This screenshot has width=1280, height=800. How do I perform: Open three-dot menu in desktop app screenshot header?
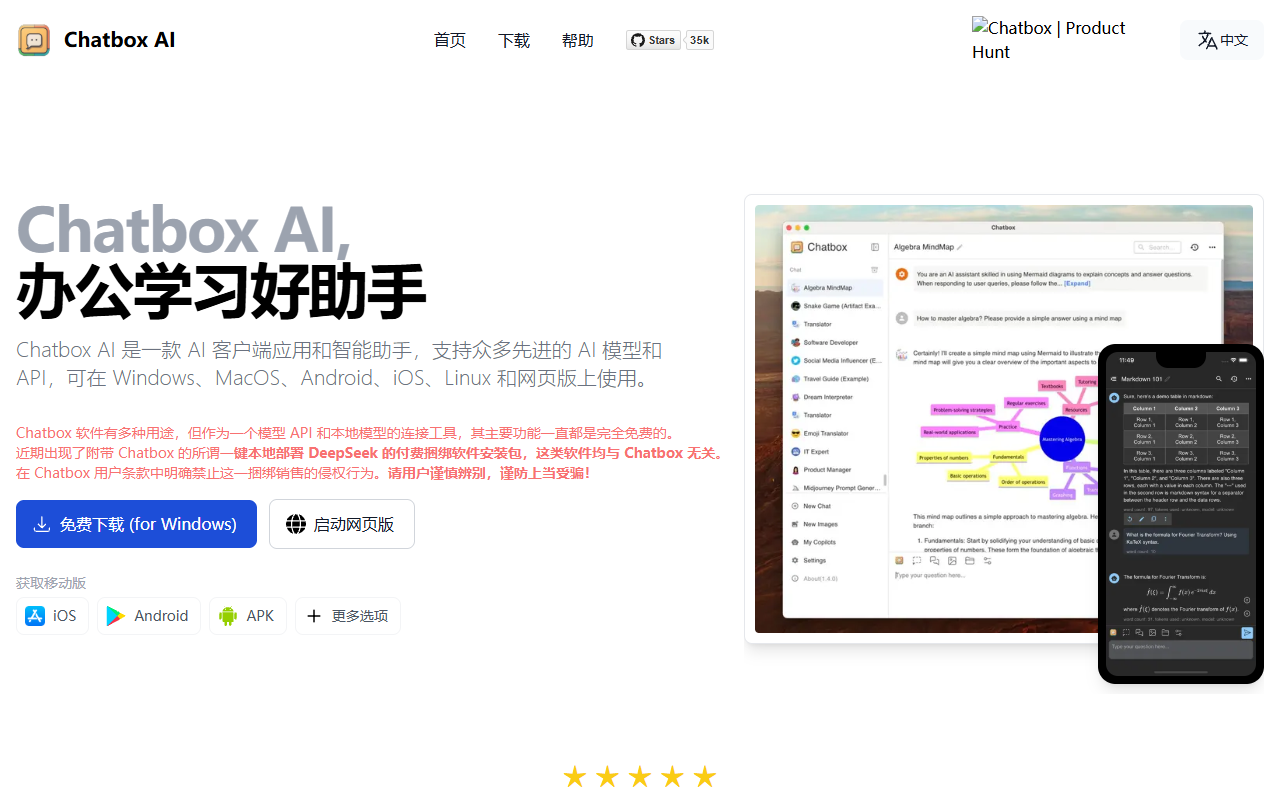click(1212, 247)
